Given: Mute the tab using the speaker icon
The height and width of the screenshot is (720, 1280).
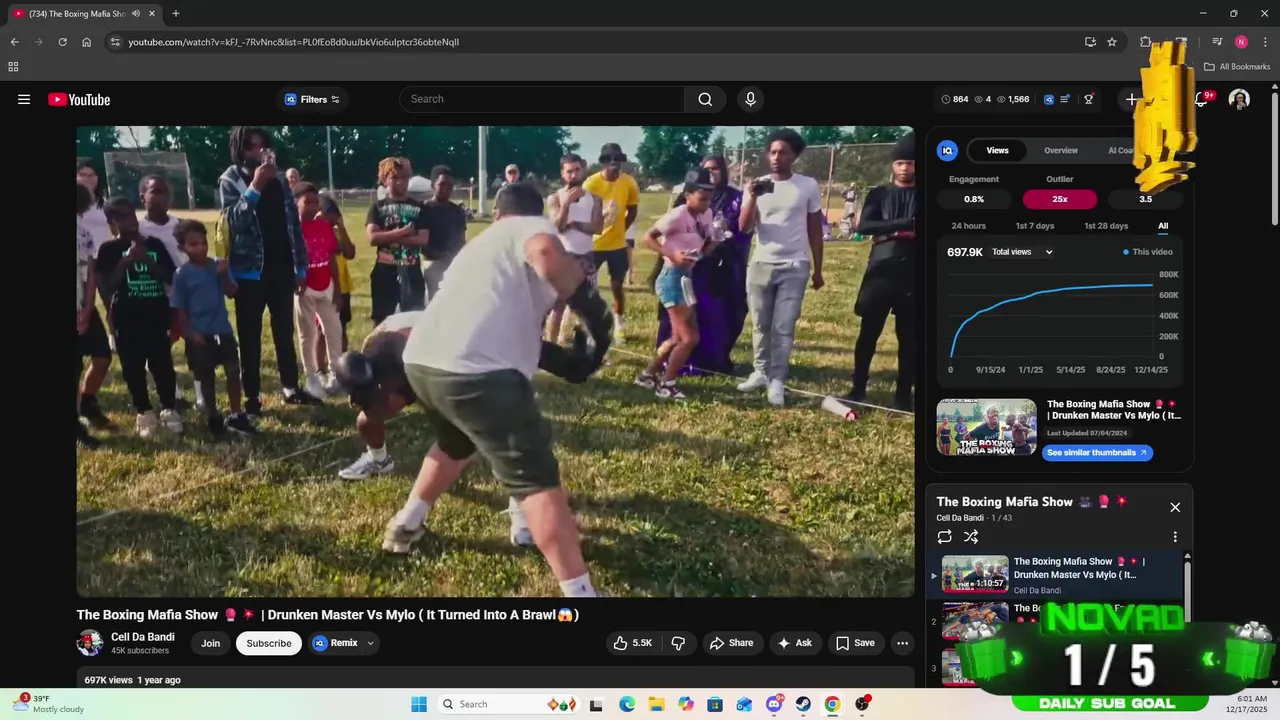Looking at the screenshot, I should click(x=136, y=13).
